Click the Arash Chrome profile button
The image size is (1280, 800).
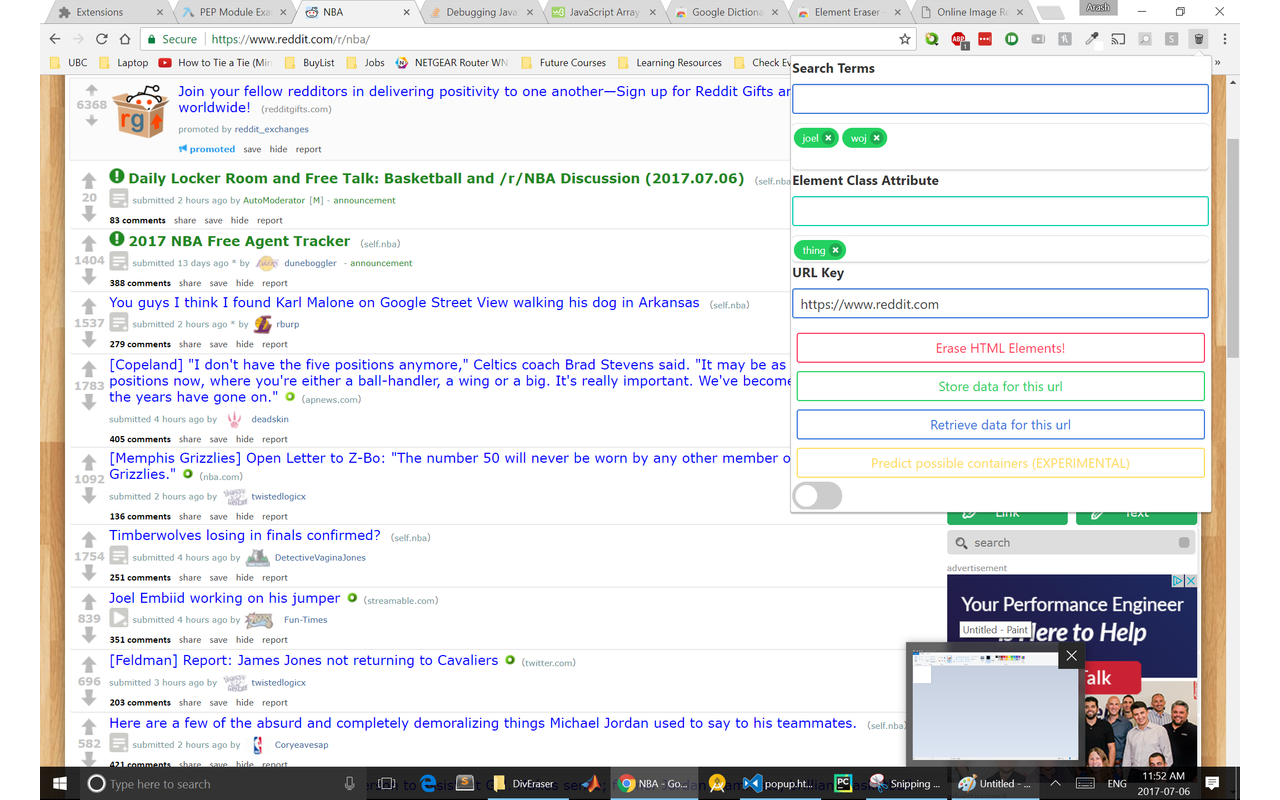click(x=1098, y=7)
